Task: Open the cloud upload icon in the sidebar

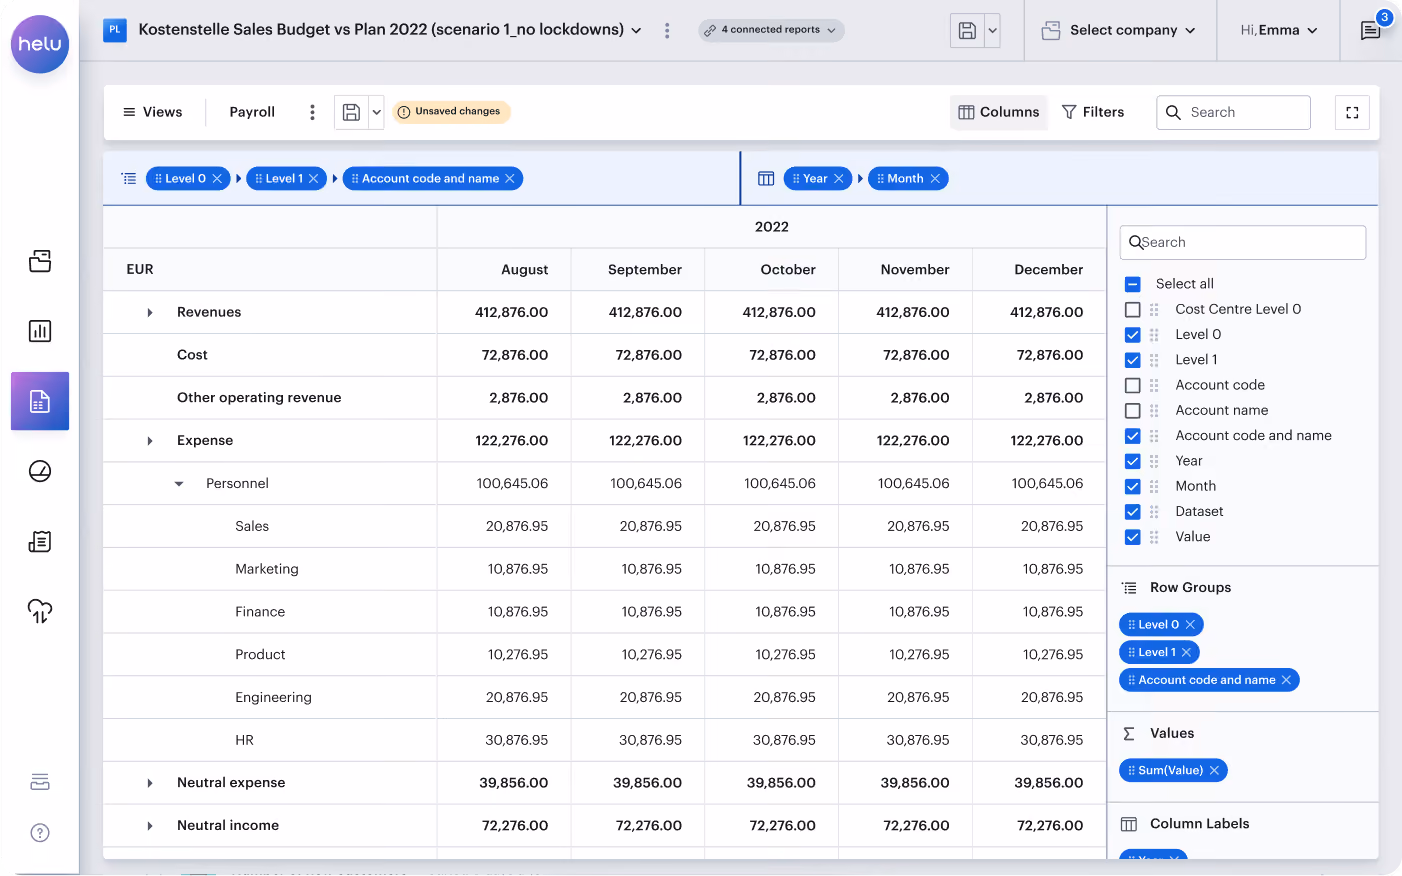Action: tap(40, 611)
